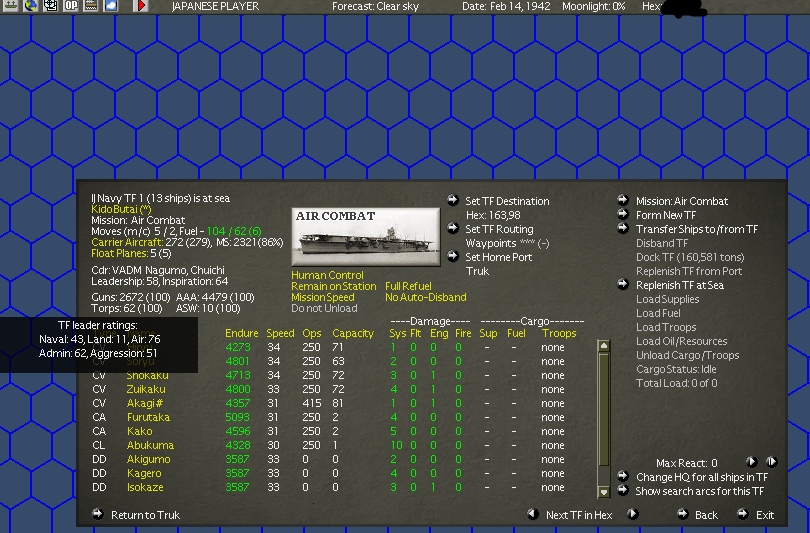Open the task force list toolbar icon
810x533 pixels.
(10, 6)
